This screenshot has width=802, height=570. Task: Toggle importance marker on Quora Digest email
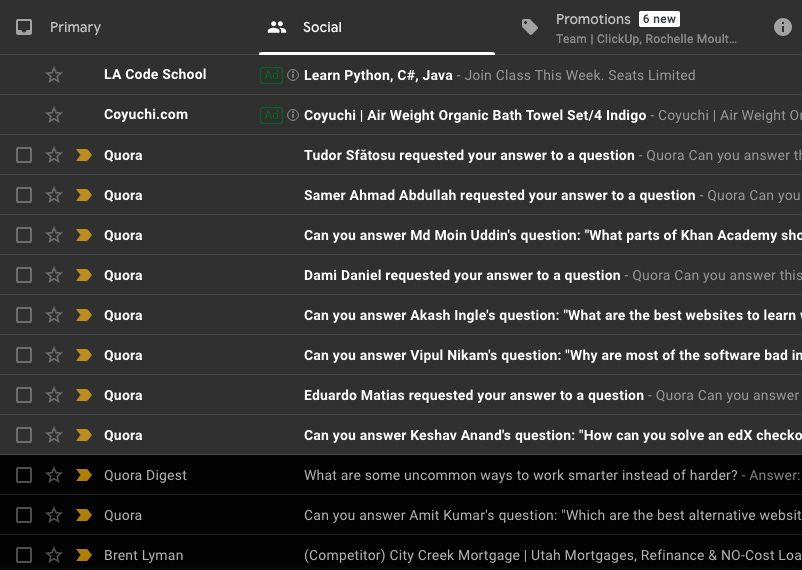point(83,475)
